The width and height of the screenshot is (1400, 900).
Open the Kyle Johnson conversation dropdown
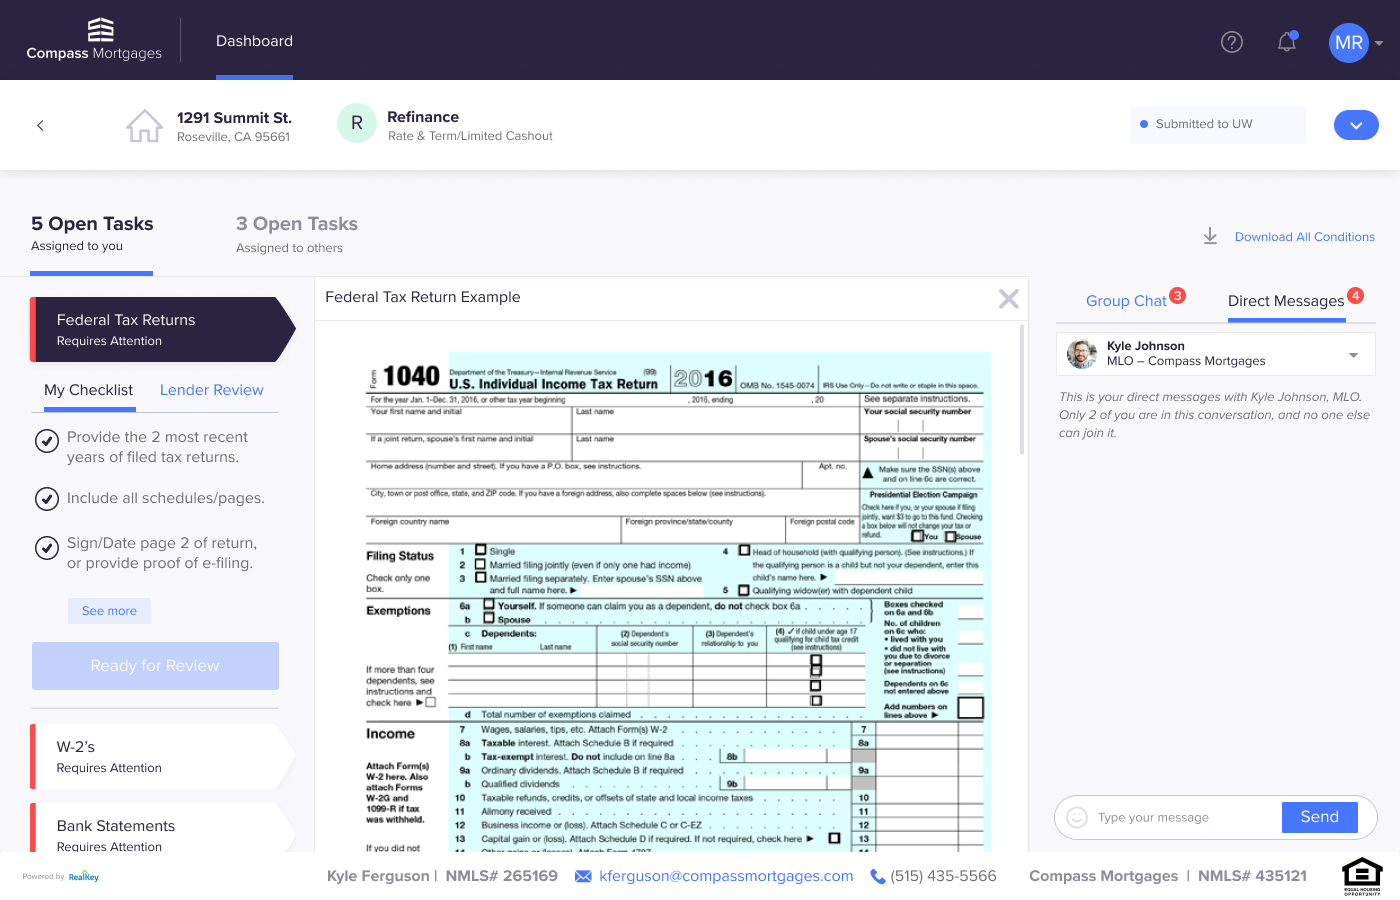click(1353, 355)
